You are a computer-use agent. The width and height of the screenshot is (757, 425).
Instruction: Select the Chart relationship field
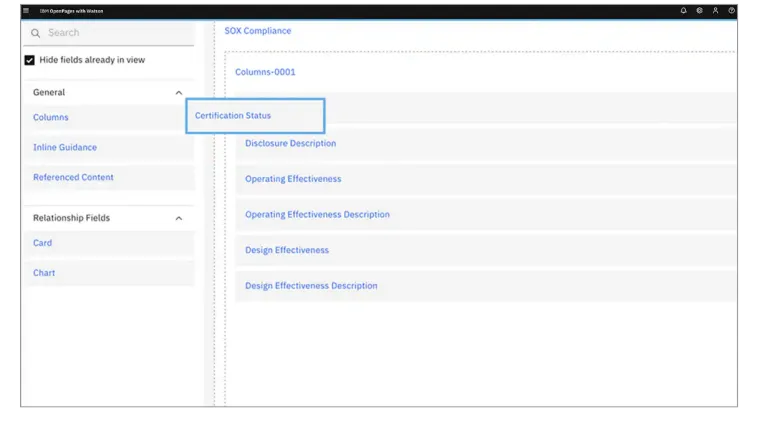pyautogui.click(x=109, y=273)
